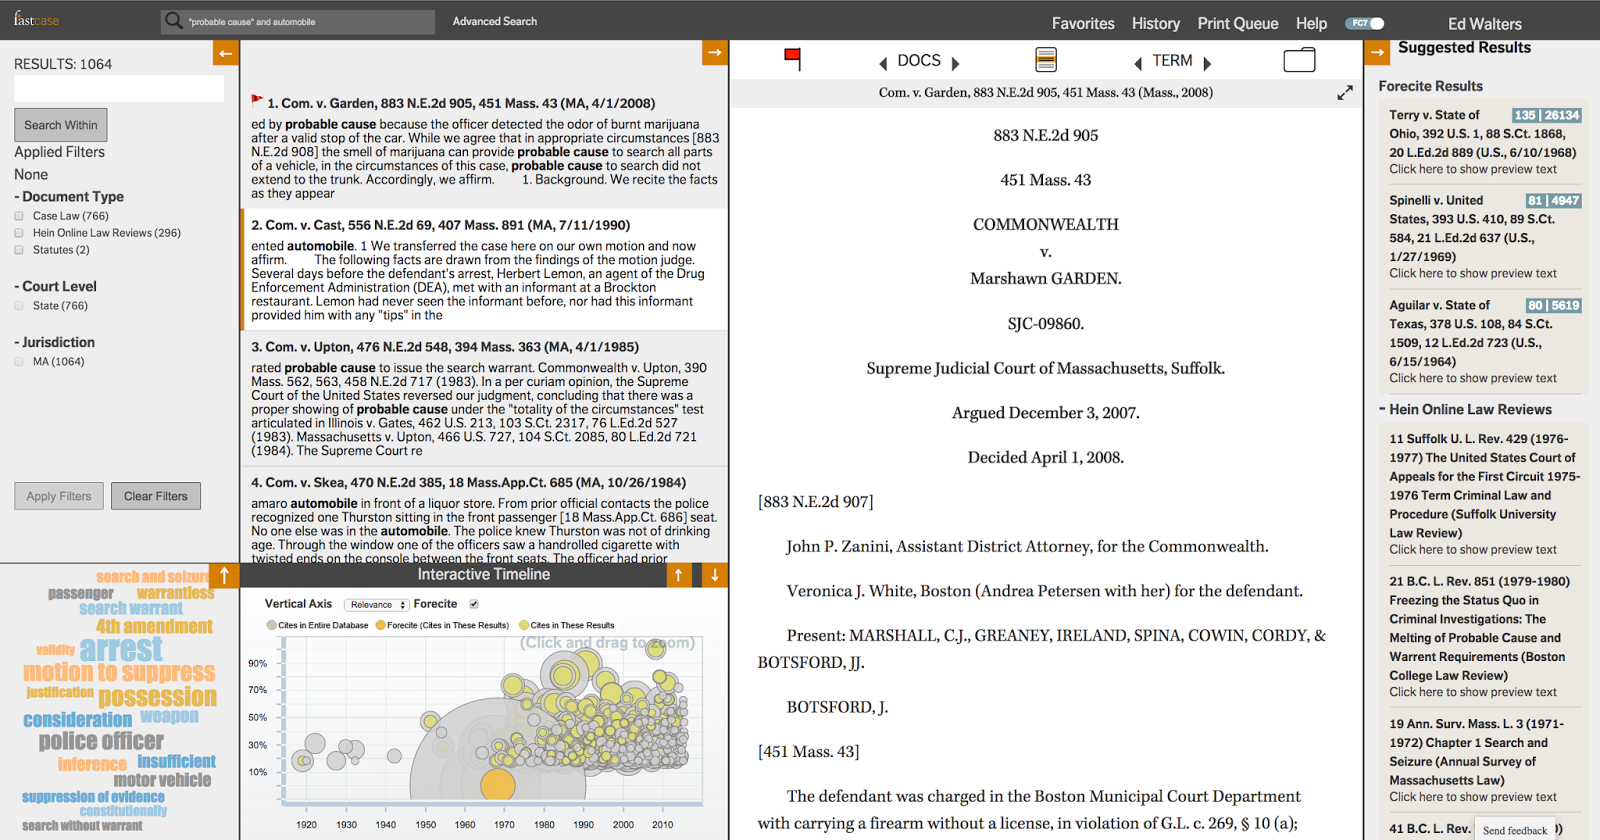The width and height of the screenshot is (1600, 840).
Task: Show preview text for 11 Suffolk U. L. Rev. 429
Action: pyautogui.click(x=1473, y=549)
